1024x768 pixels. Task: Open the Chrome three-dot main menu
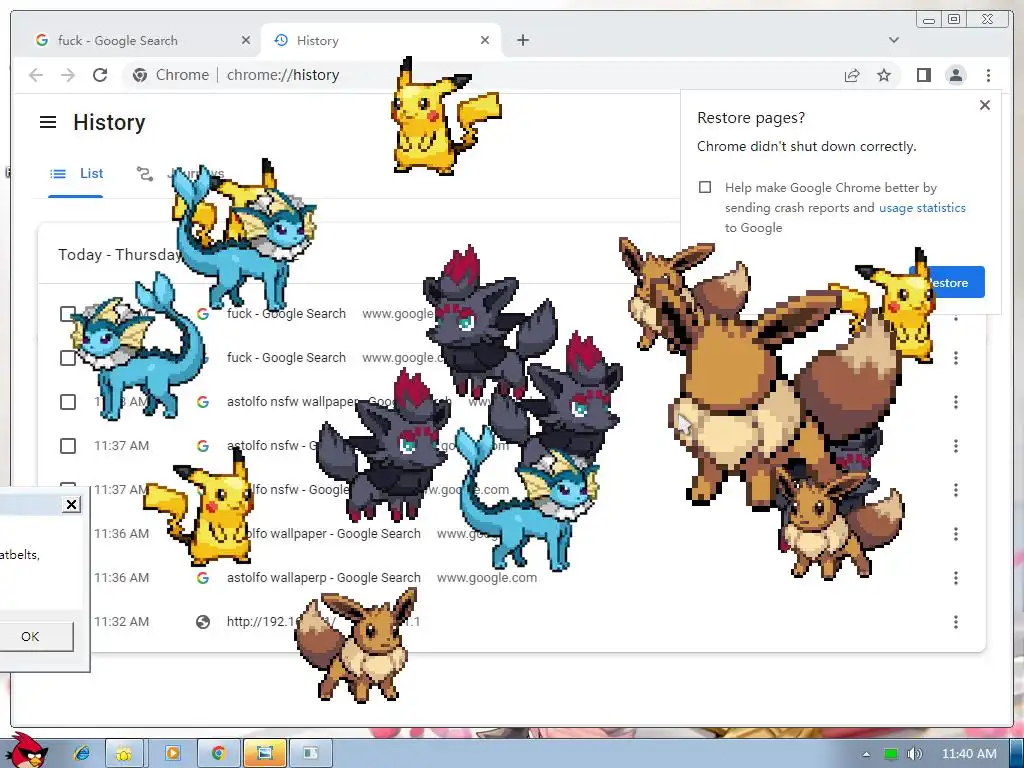tap(988, 75)
